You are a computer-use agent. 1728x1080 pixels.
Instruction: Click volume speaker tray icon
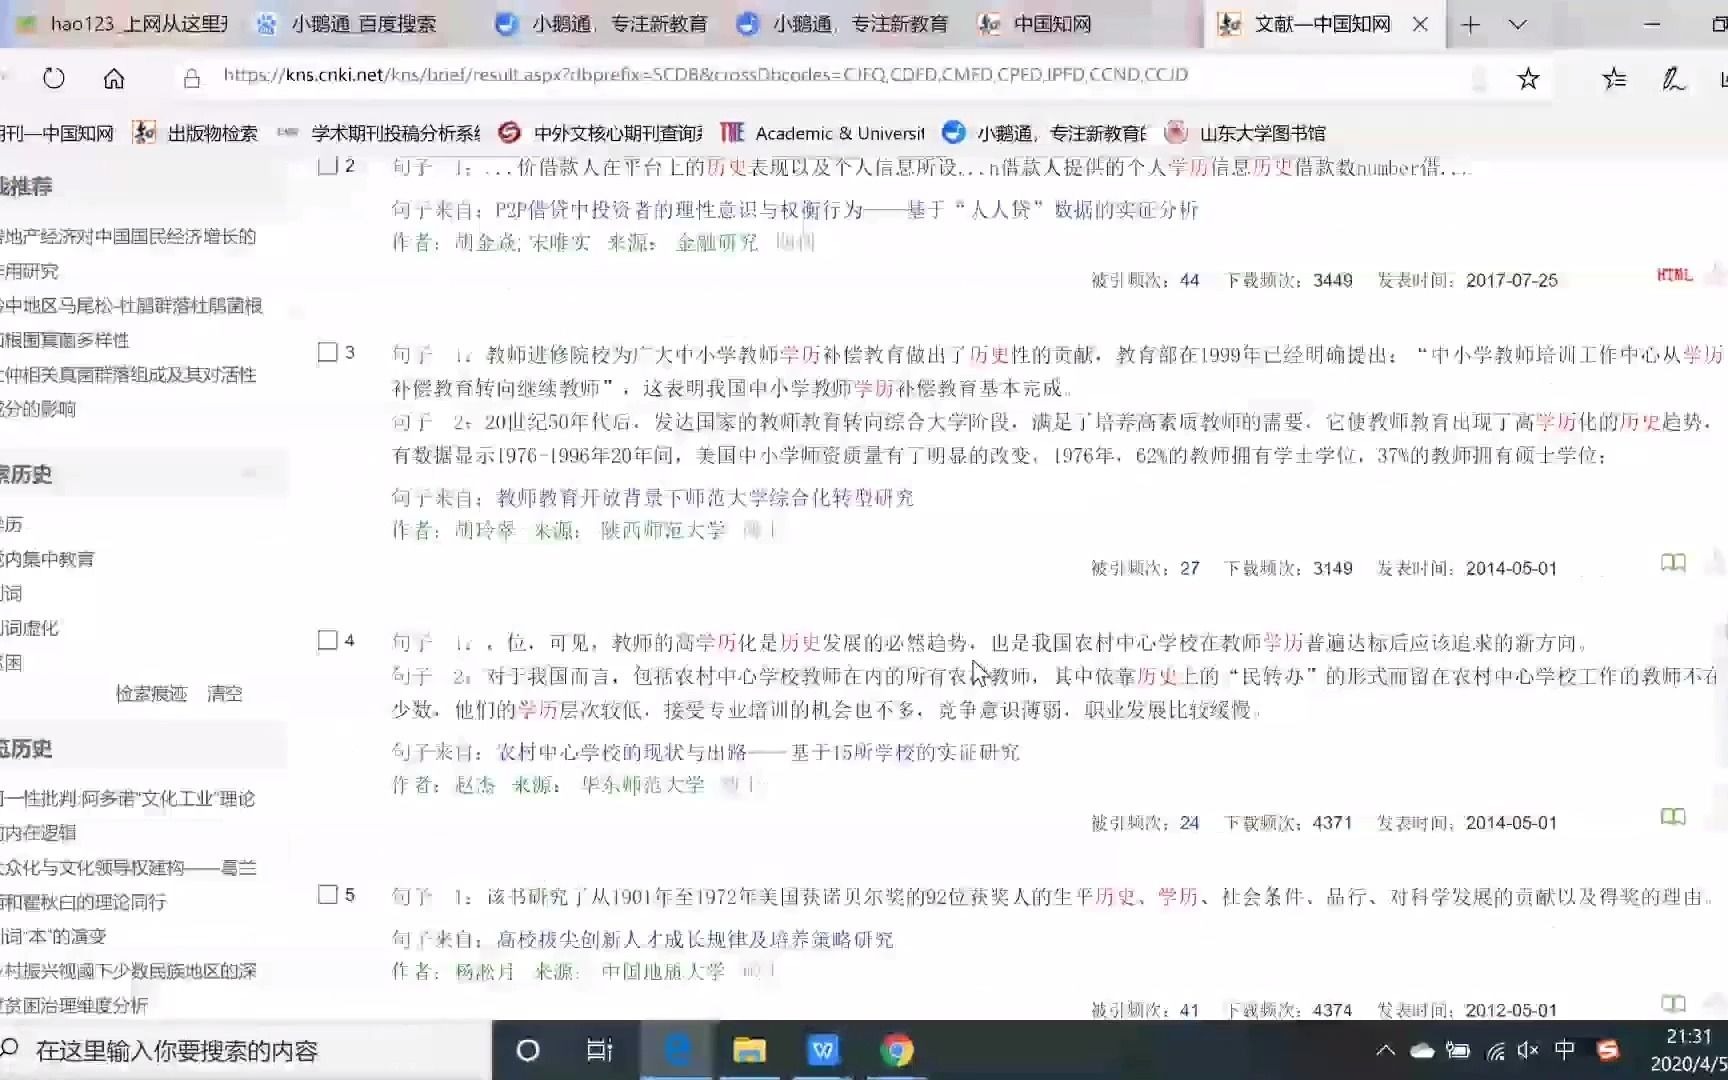1528,1050
